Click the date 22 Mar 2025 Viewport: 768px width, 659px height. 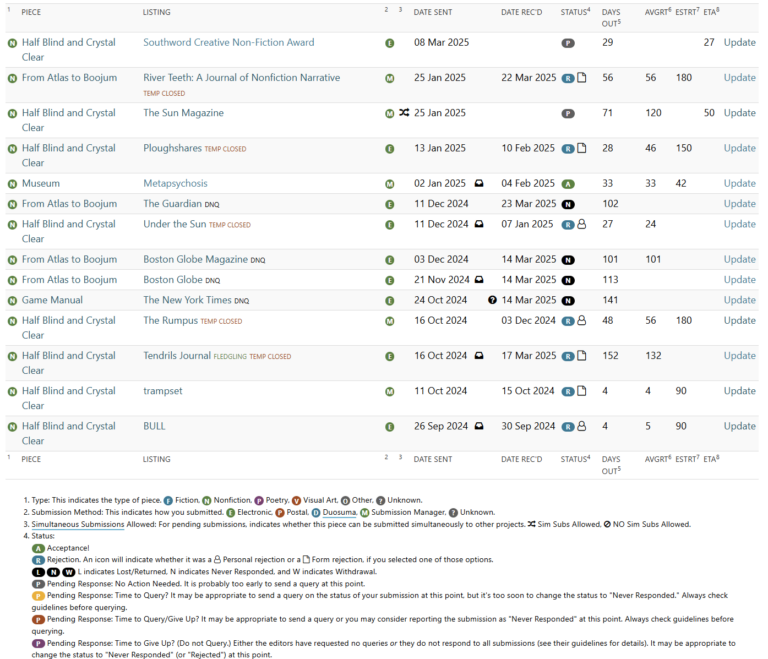click(528, 78)
